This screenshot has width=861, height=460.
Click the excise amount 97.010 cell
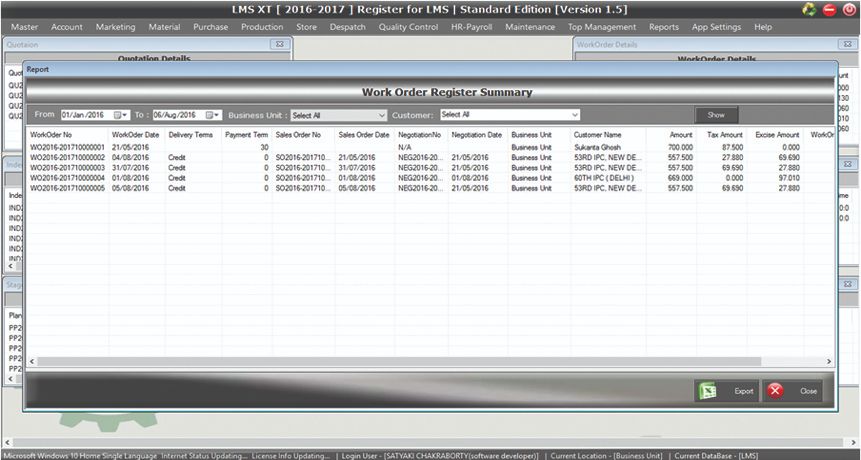[x=790, y=178]
